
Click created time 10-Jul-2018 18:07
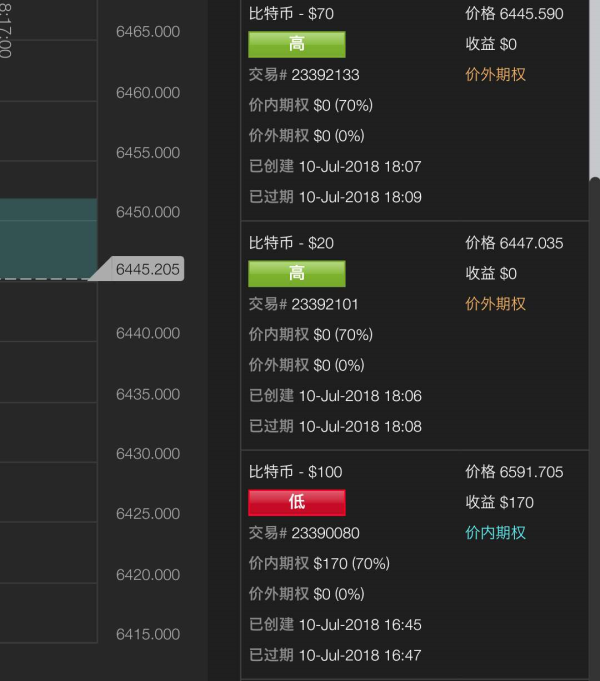(x=360, y=166)
